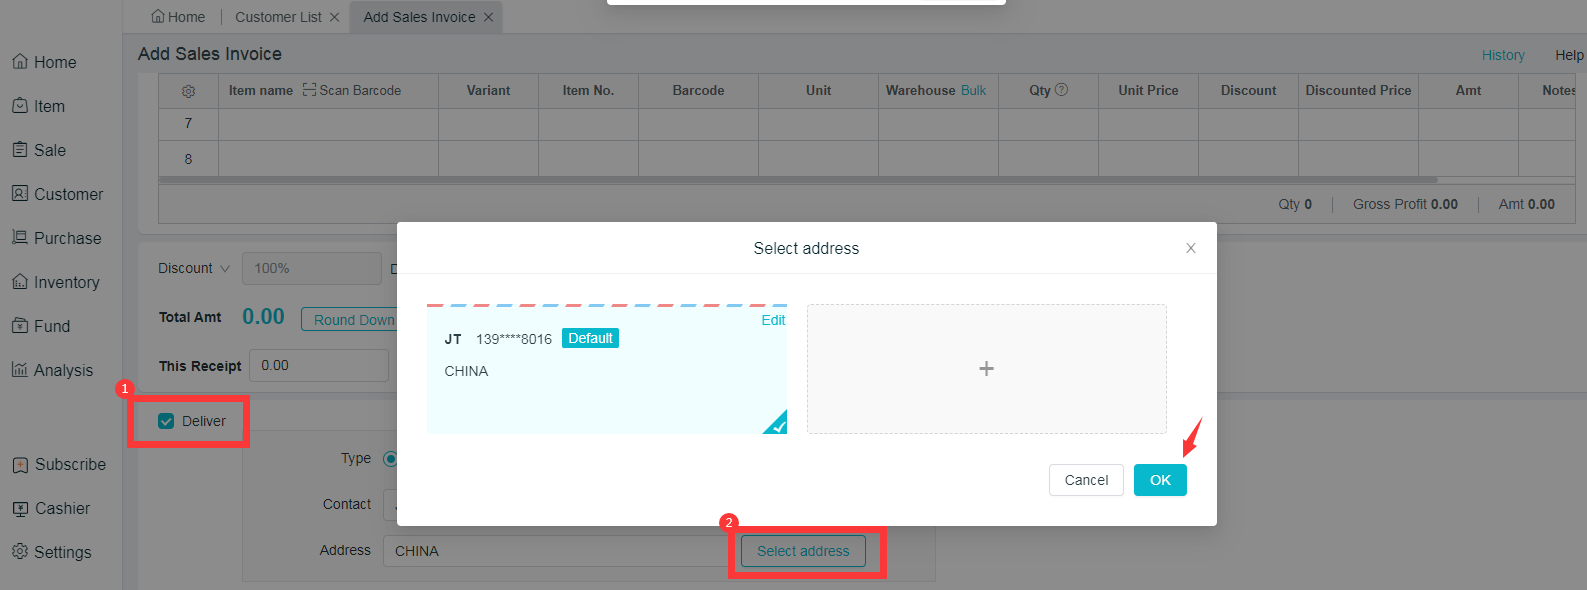Select the JT default address card
The width and height of the screenshot is (1587, 590).
point(606,370)
